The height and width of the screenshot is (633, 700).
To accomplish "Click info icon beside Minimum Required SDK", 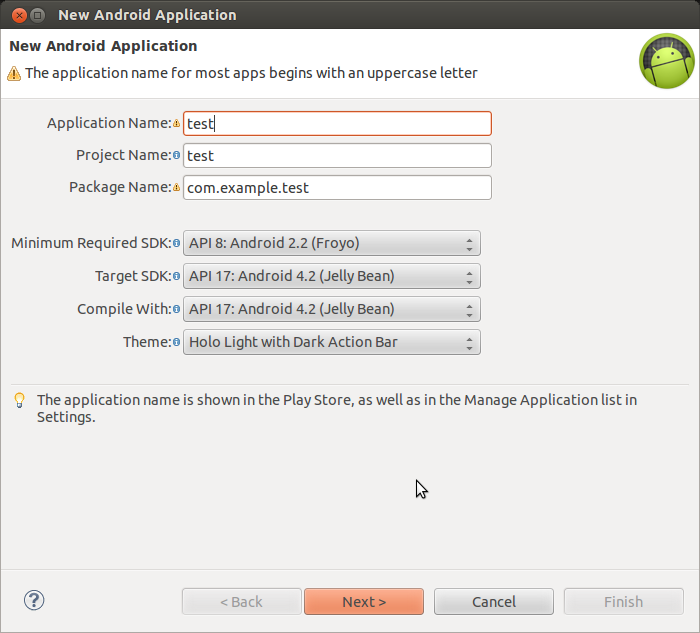I will [177, 243].
